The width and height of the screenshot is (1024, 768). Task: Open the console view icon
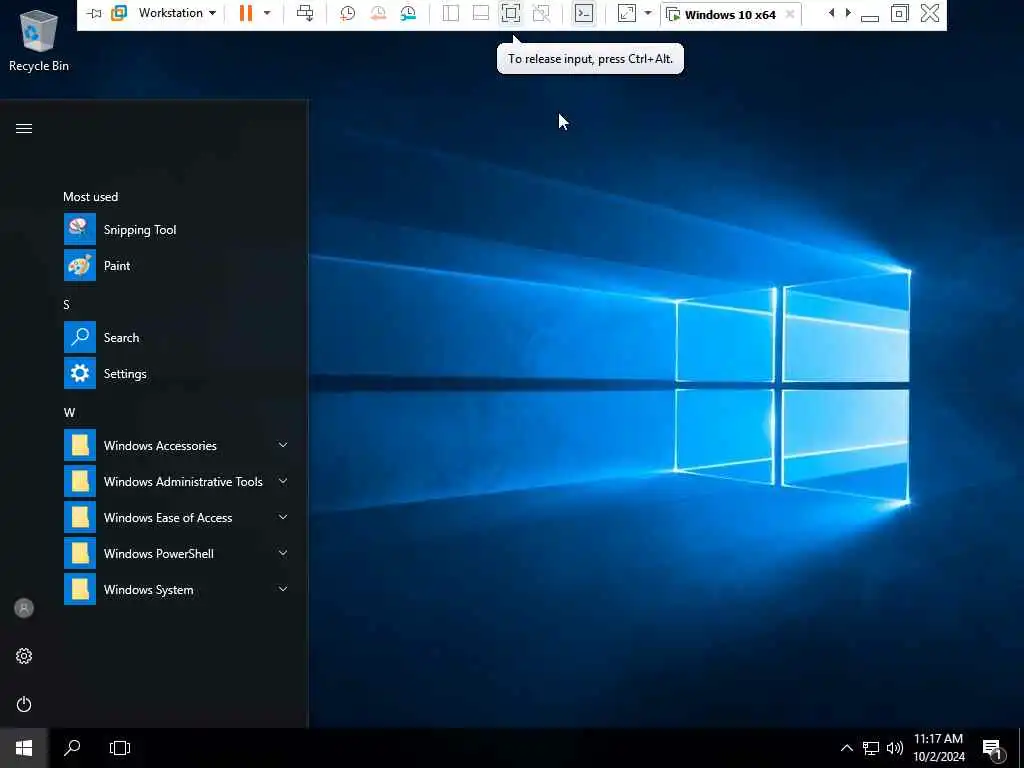[x=584, y=13]
